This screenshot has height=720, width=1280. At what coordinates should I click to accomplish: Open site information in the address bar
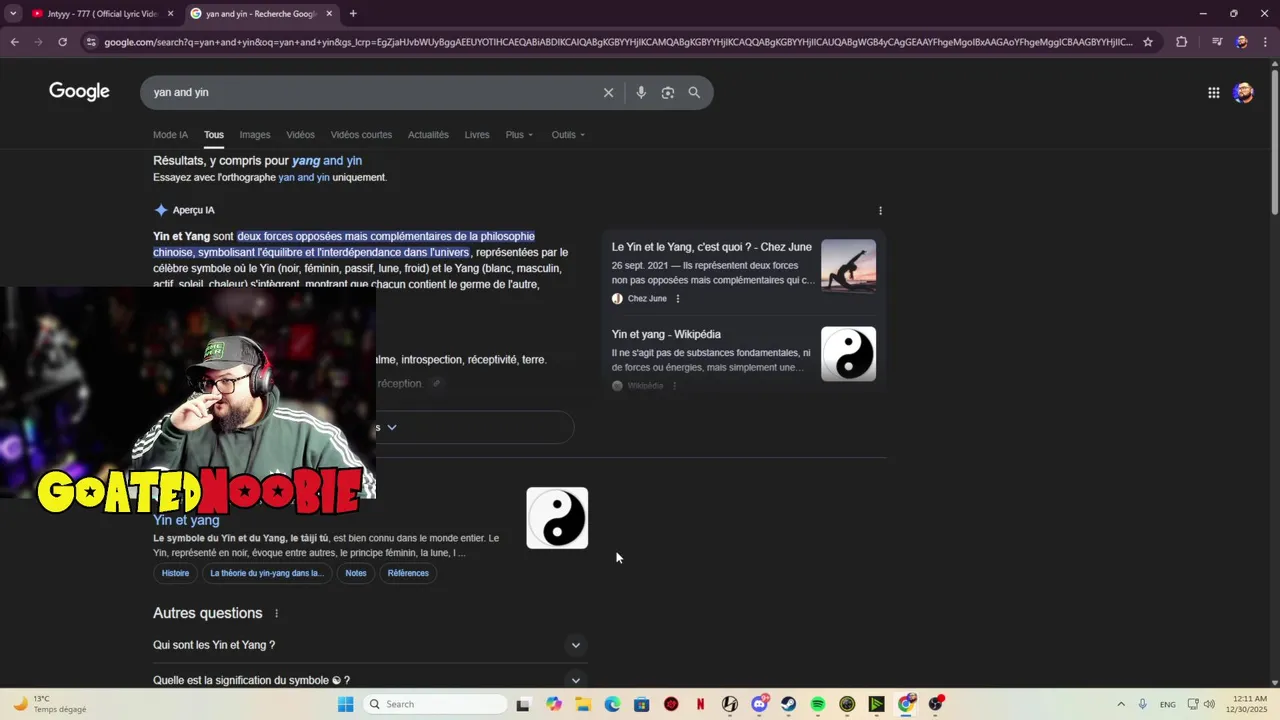click(x=91, y=42)
